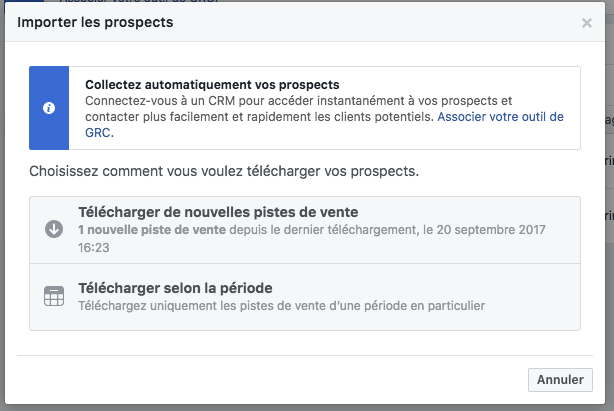The image size is (614, 411).
Task: Click the blue info banner side panel
Action: (x=49, y=108)
